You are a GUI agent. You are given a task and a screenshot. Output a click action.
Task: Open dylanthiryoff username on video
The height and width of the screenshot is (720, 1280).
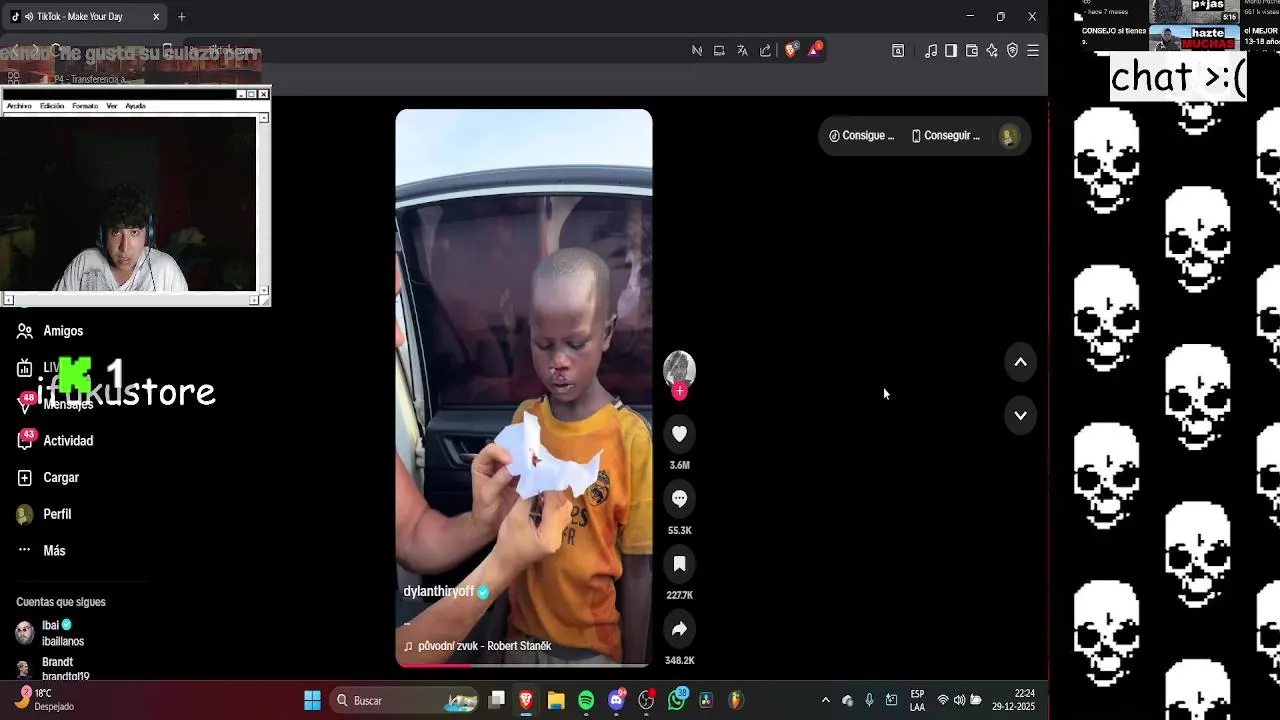(438, 592)
